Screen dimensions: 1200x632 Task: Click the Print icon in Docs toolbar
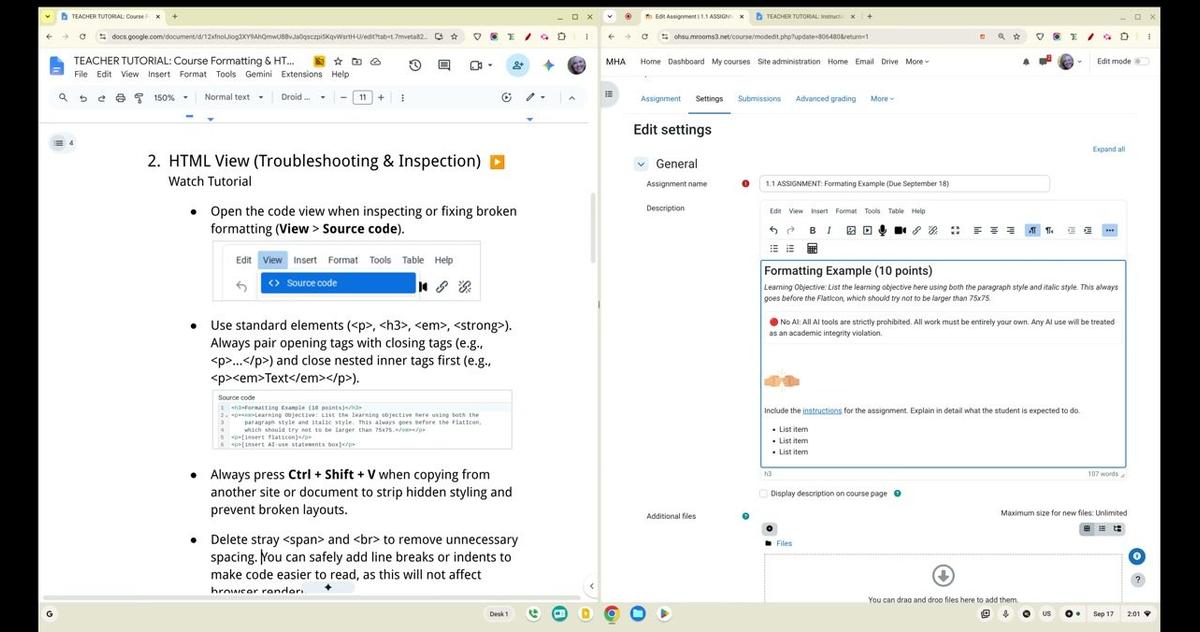pyautogui.click(x=121, y=98)
